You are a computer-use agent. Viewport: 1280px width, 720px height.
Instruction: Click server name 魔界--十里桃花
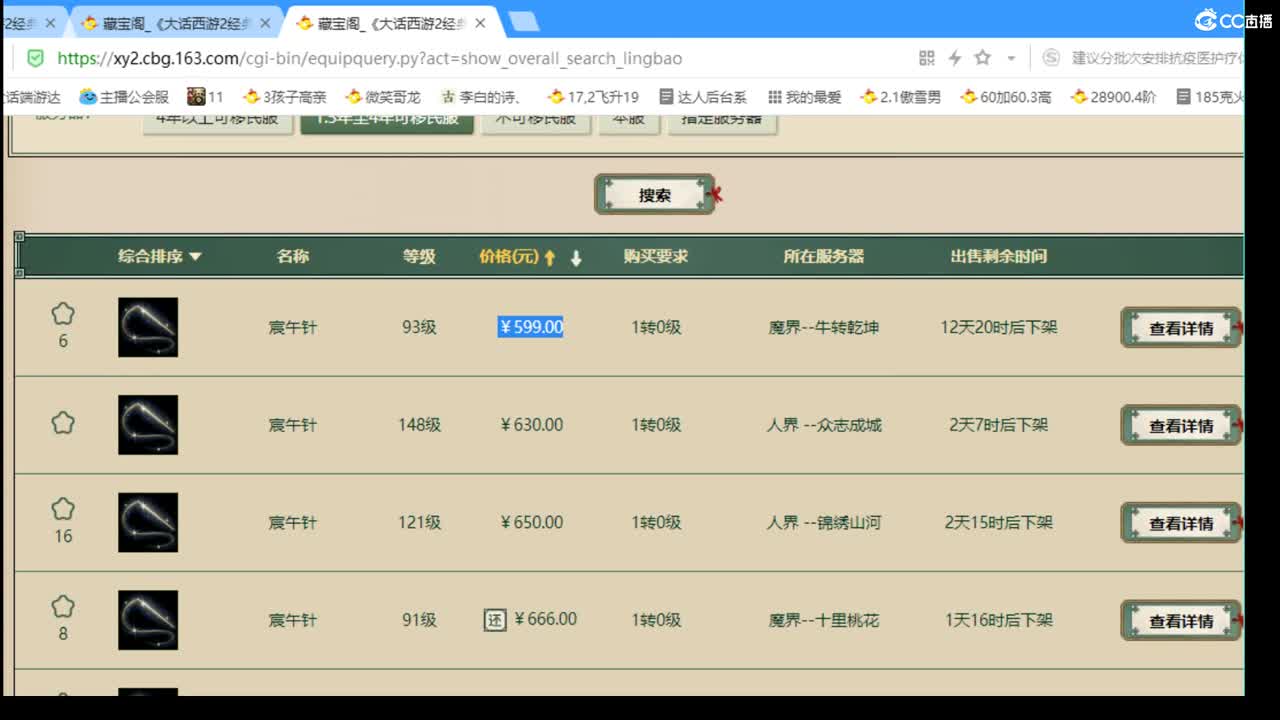coord(823,620)
